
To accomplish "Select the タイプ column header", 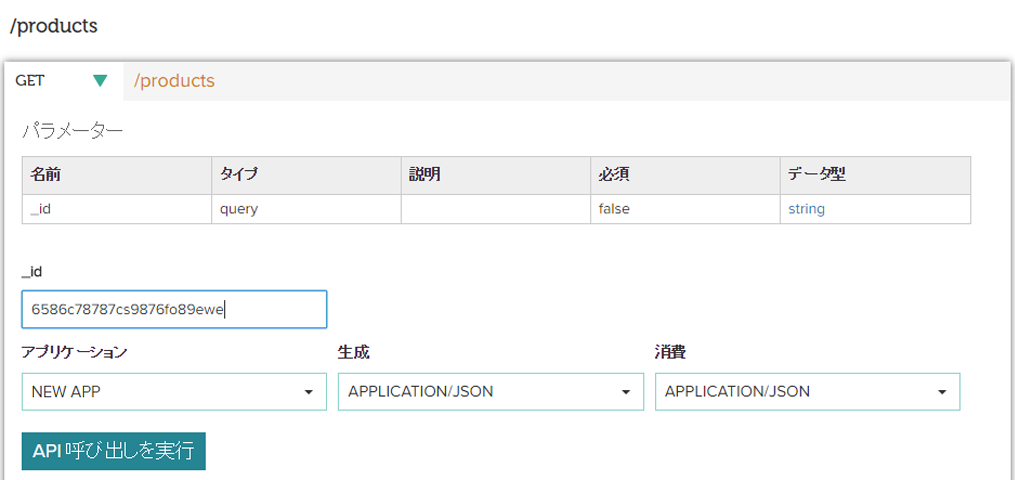I will pos(239,175).
